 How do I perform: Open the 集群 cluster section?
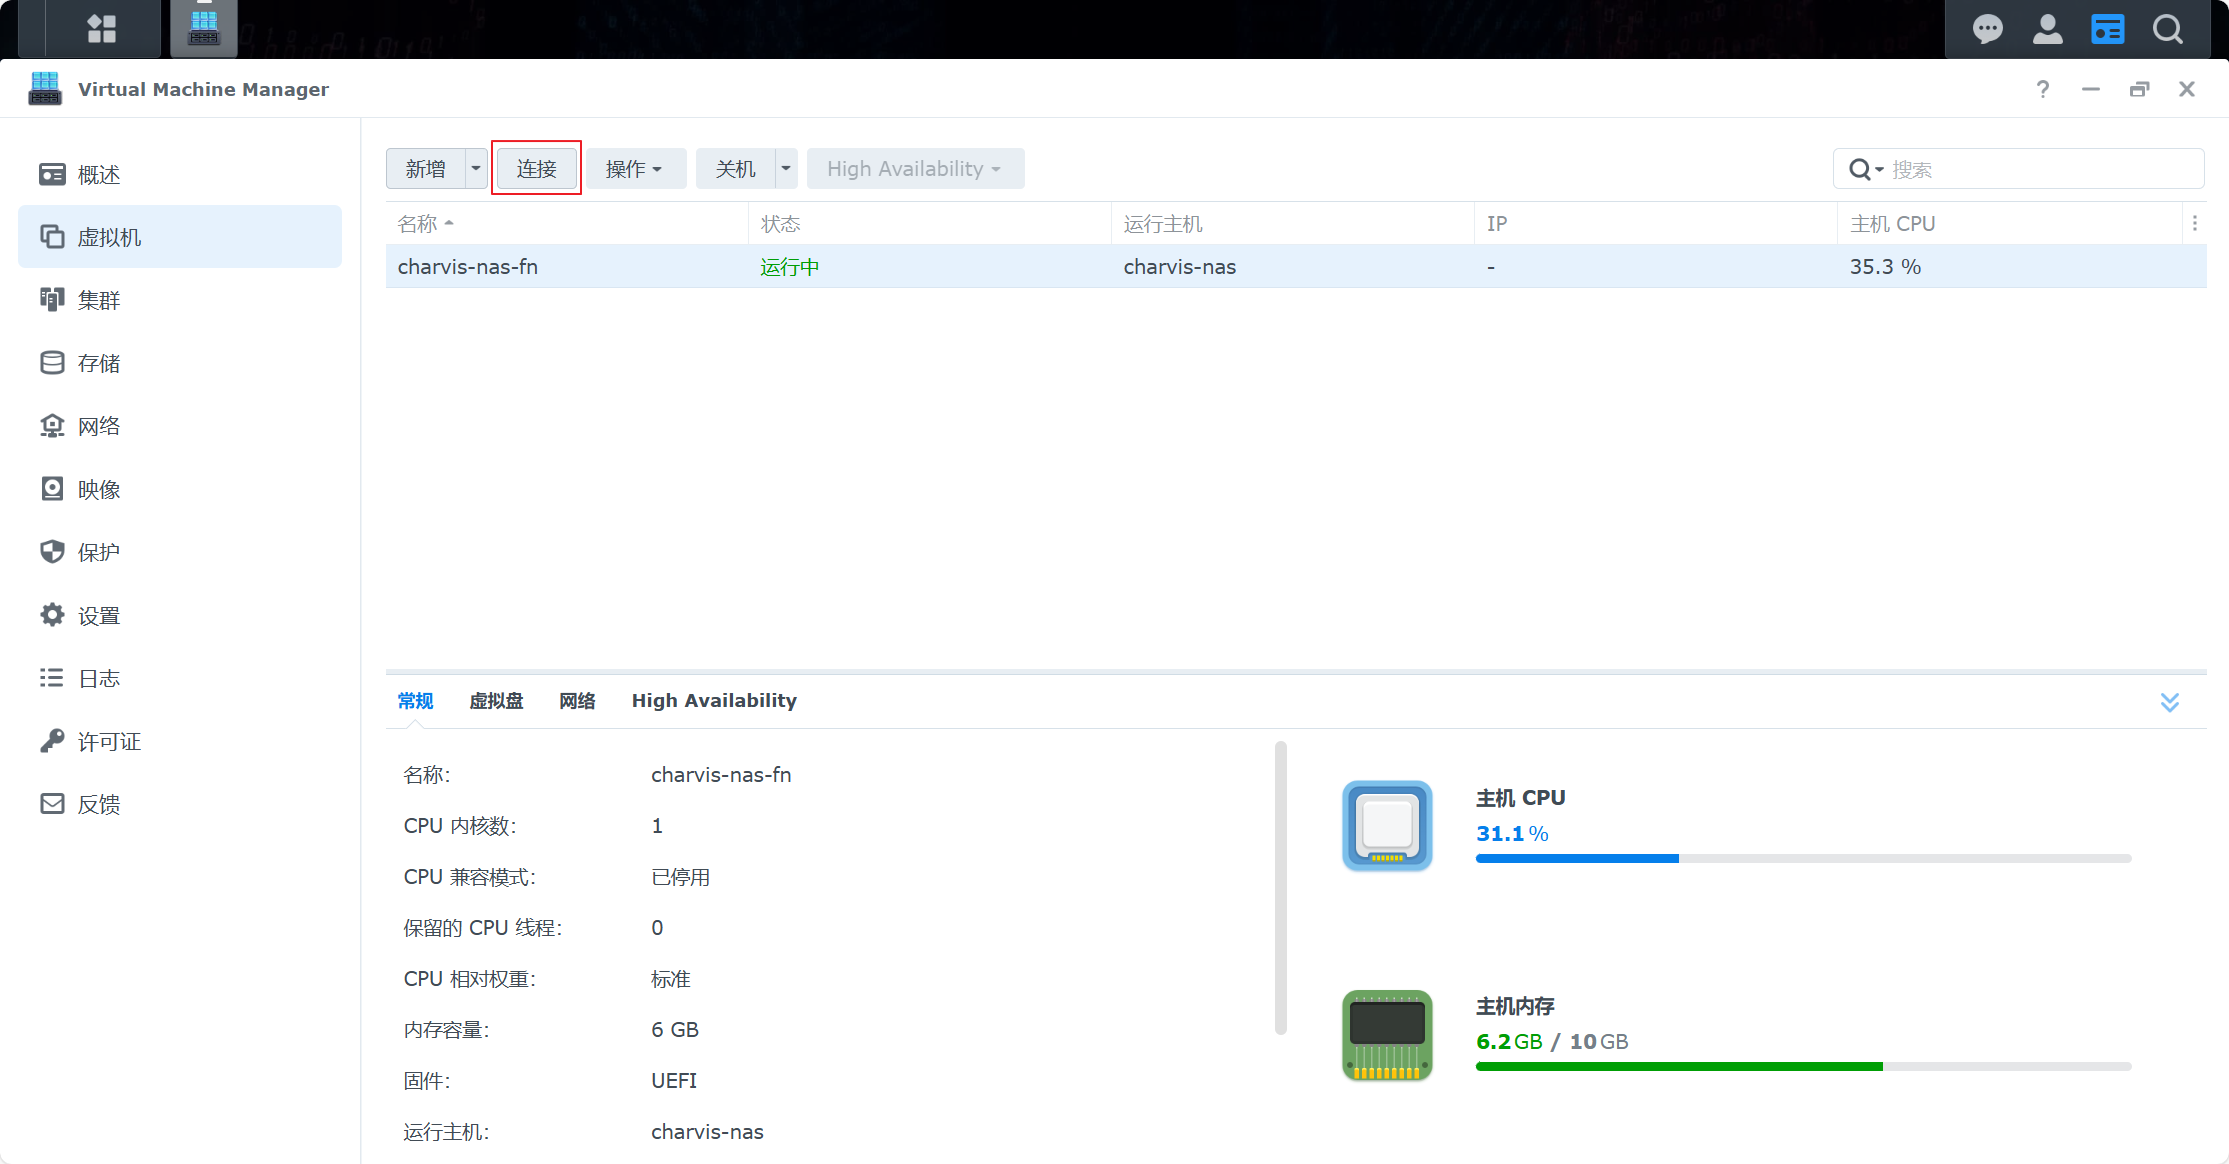99,300
